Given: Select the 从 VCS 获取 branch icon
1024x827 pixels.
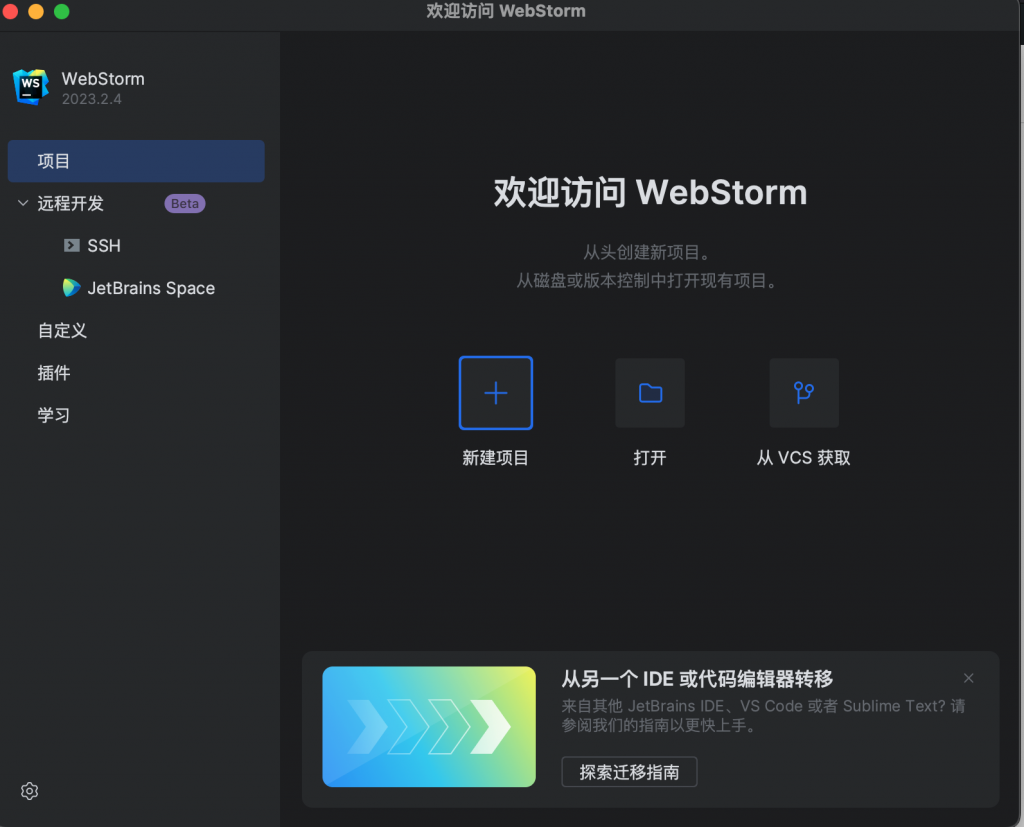Looking at the screenshot, I should tap(803, 392).
